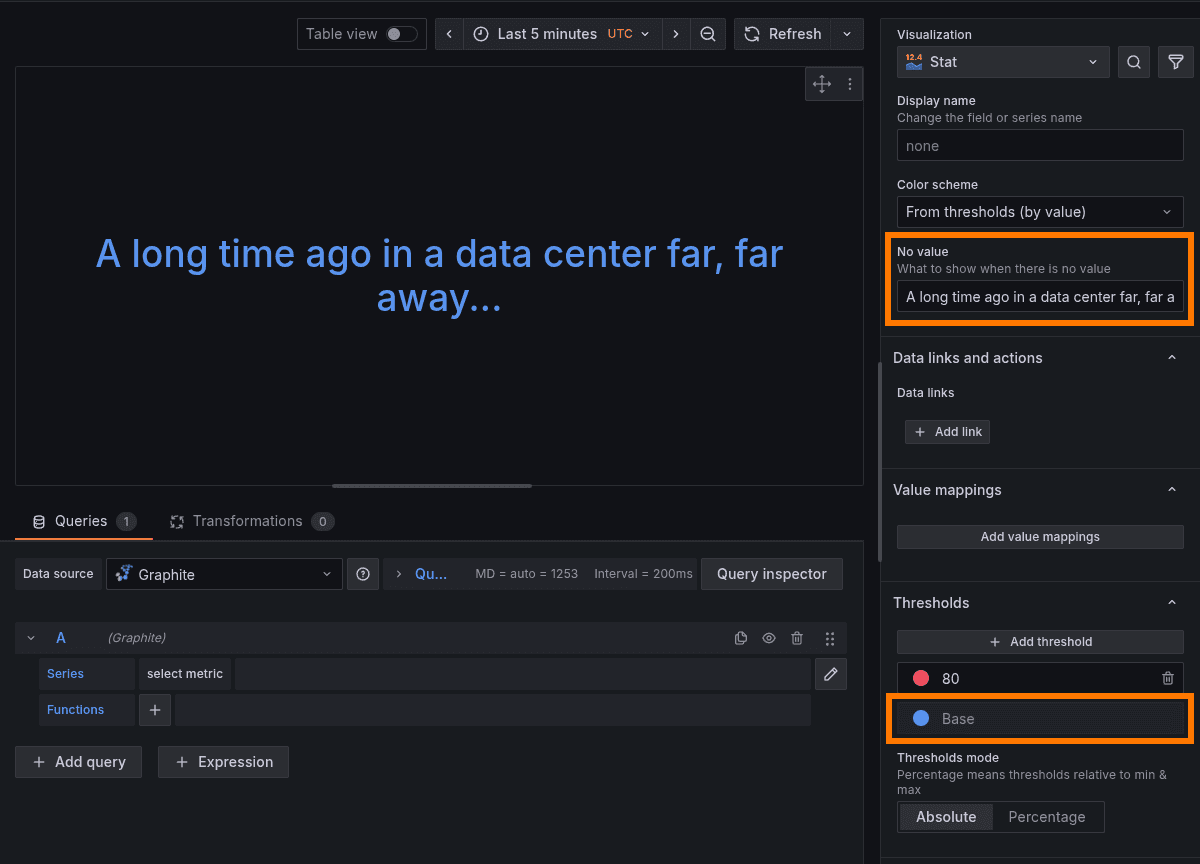1200x864 pixels.
Task: Delete query A using the trash icon
Action: click(x=797, y=637)
